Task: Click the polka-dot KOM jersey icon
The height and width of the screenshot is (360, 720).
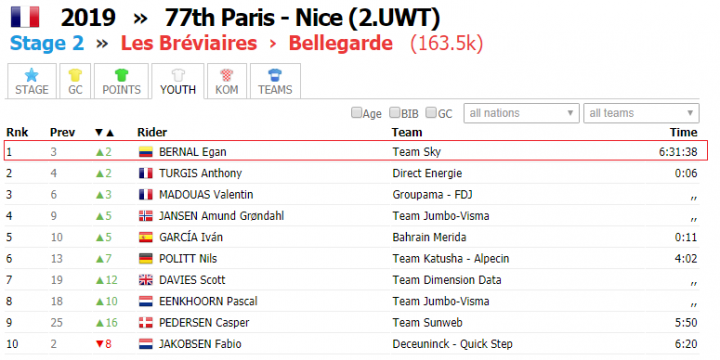Action: click(226, 75)
